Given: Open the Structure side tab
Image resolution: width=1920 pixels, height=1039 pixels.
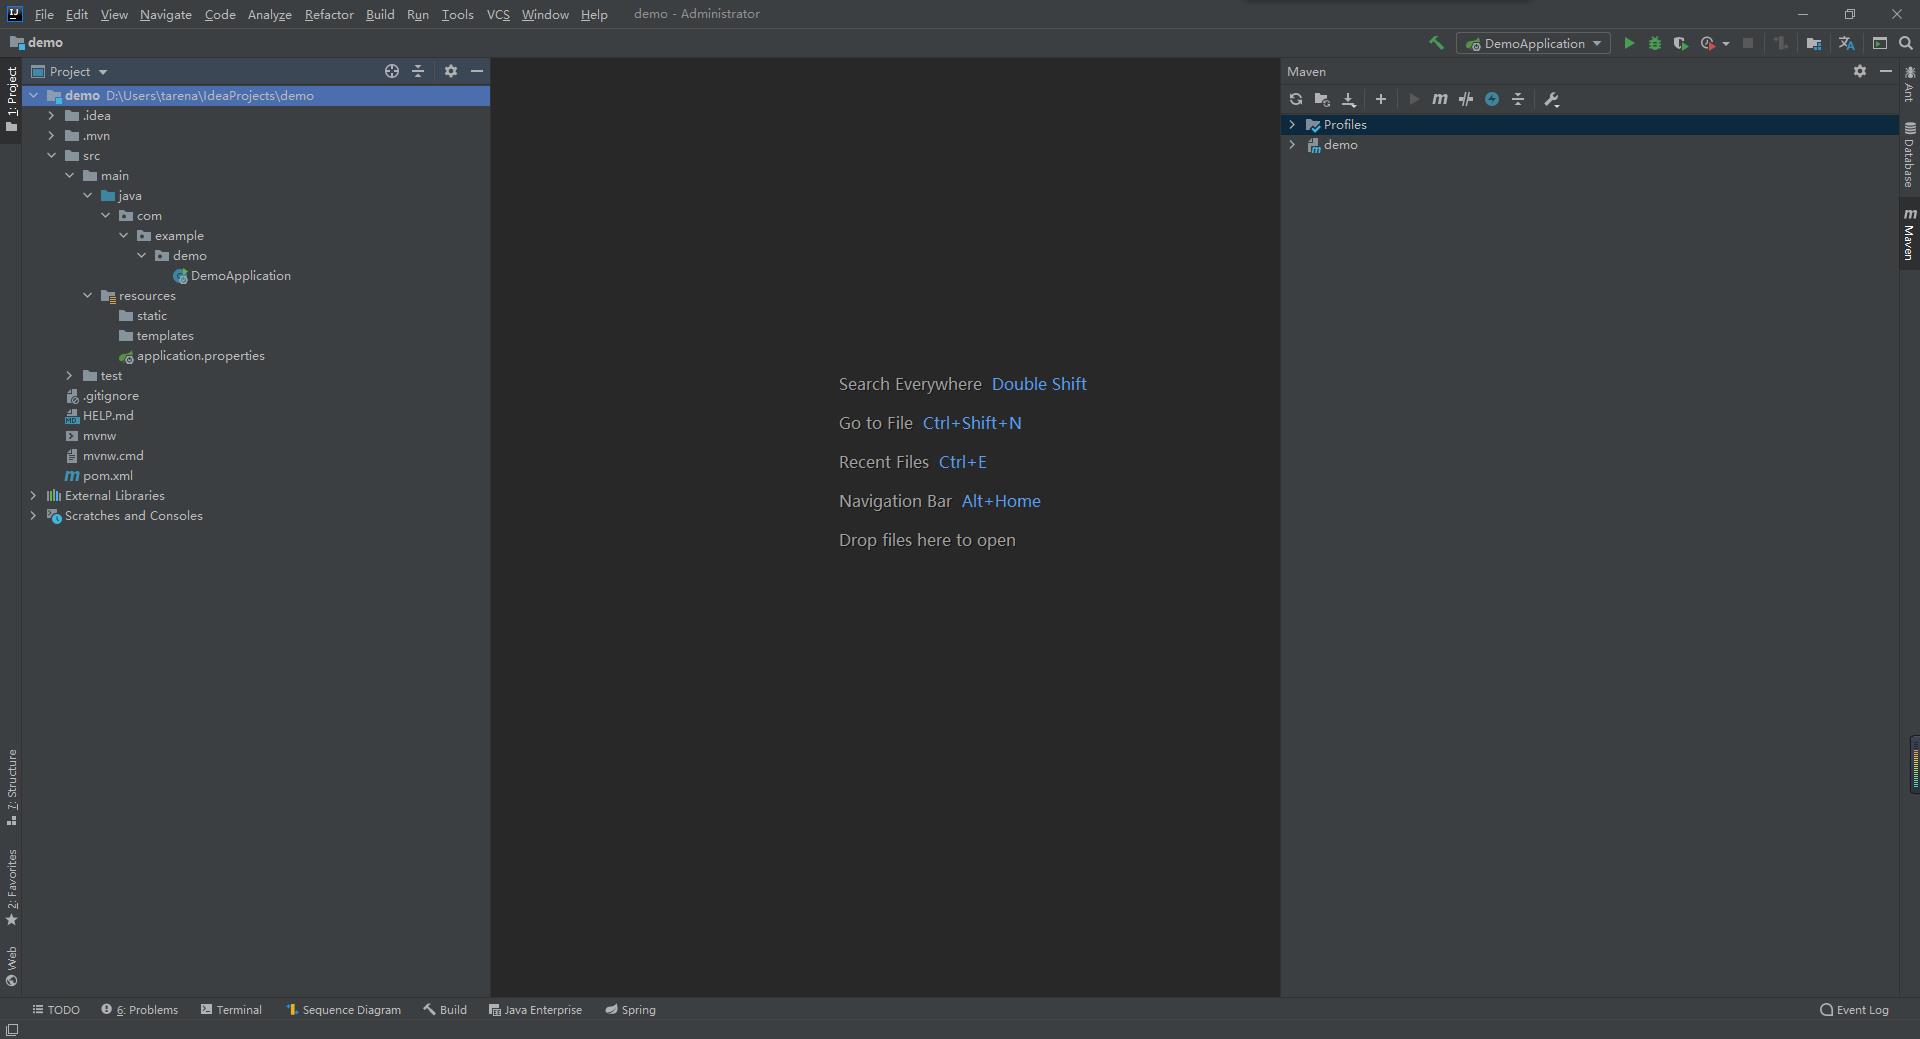Looking at the screenshot, I should tap(12, 787).
